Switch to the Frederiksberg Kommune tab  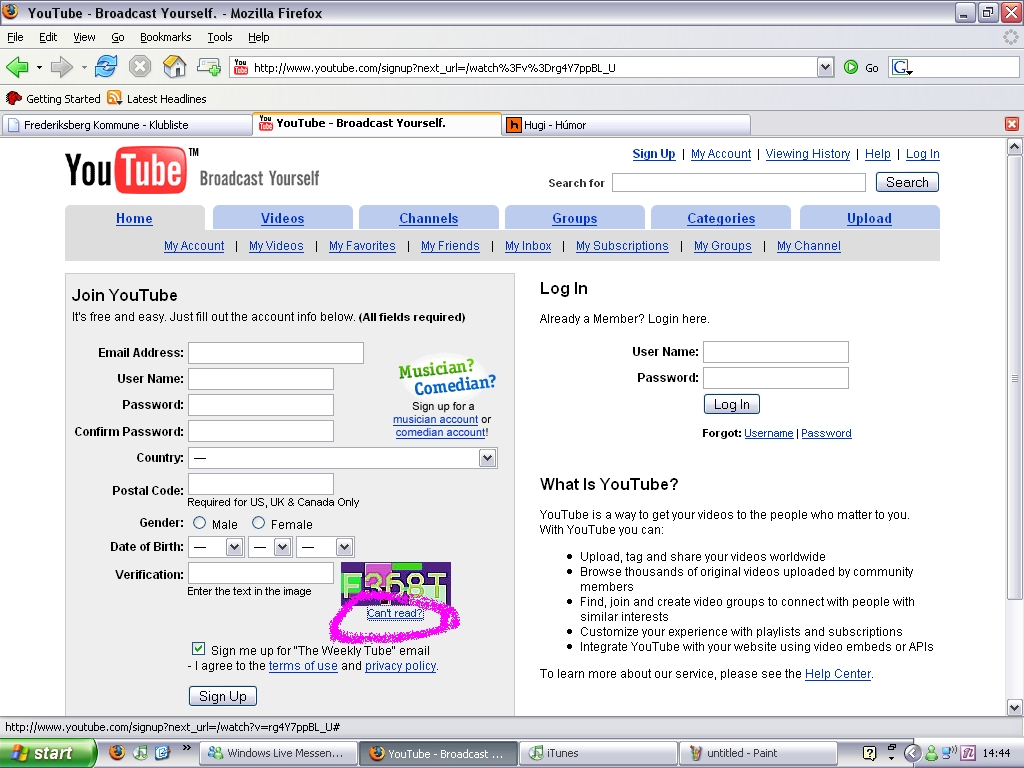click(127, 125)
